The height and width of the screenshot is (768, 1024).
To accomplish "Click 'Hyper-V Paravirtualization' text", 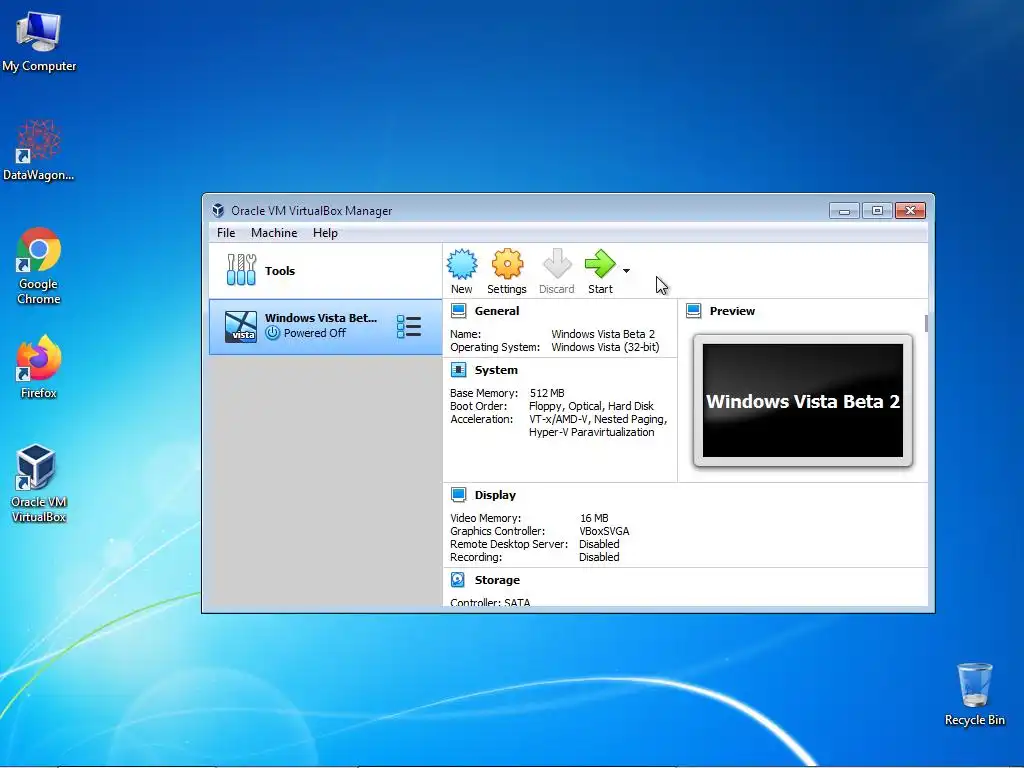I will pyautogui.click(x=591, y=432).
